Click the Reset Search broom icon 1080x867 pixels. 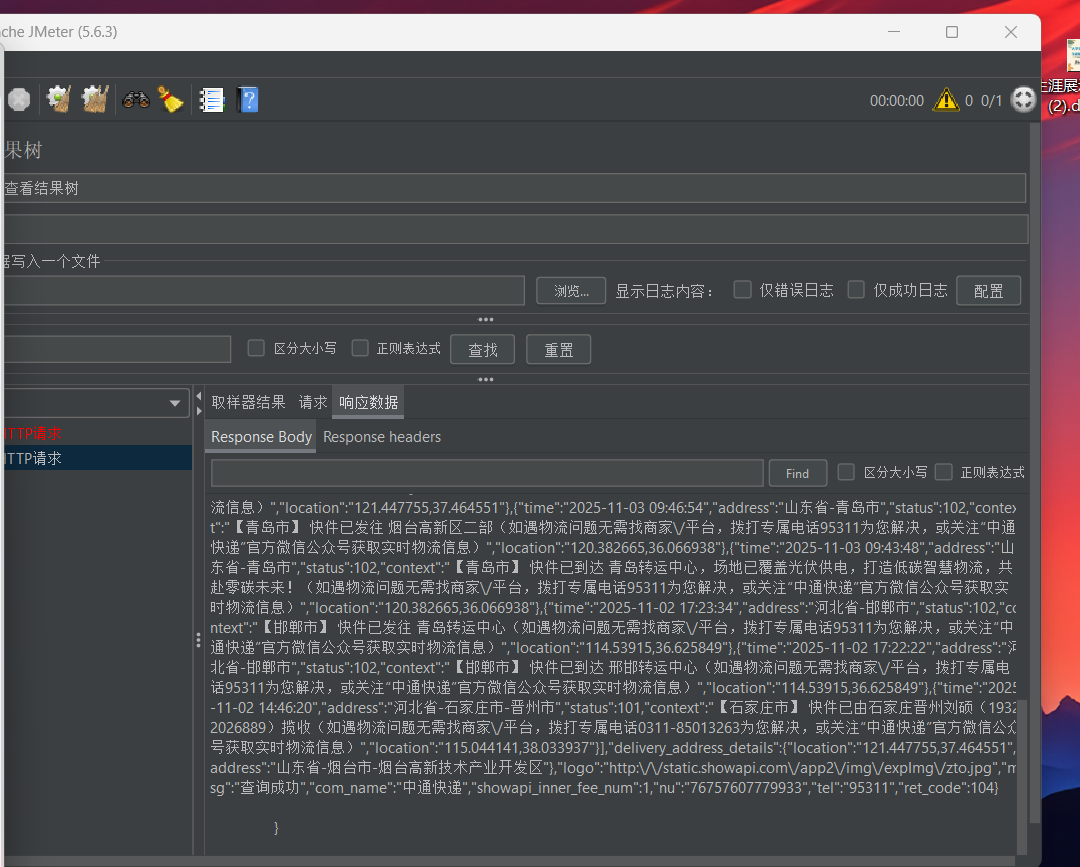click(171, 100)
